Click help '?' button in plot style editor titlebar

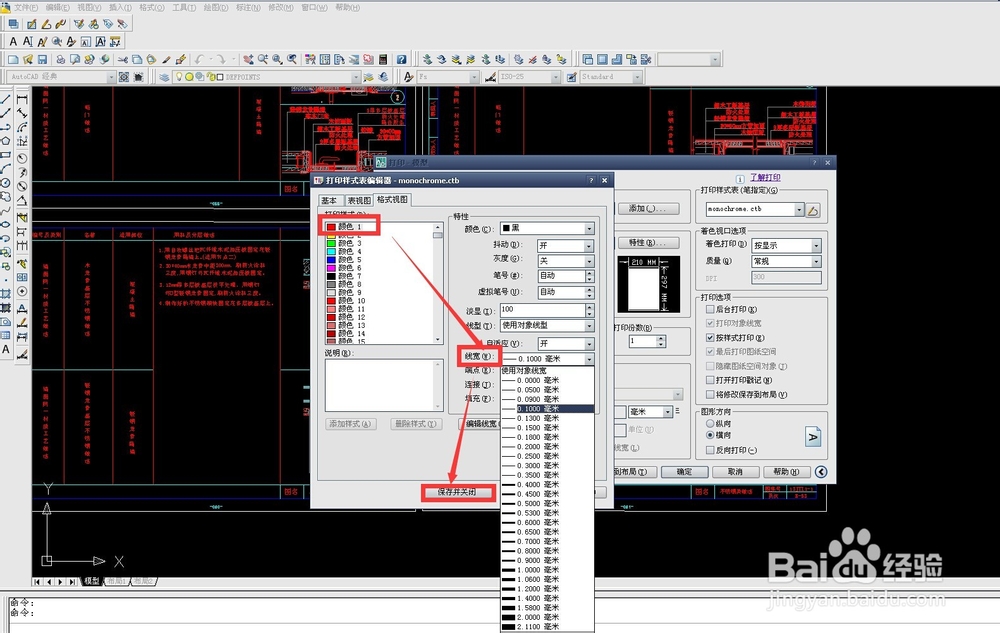coord(591,180)
